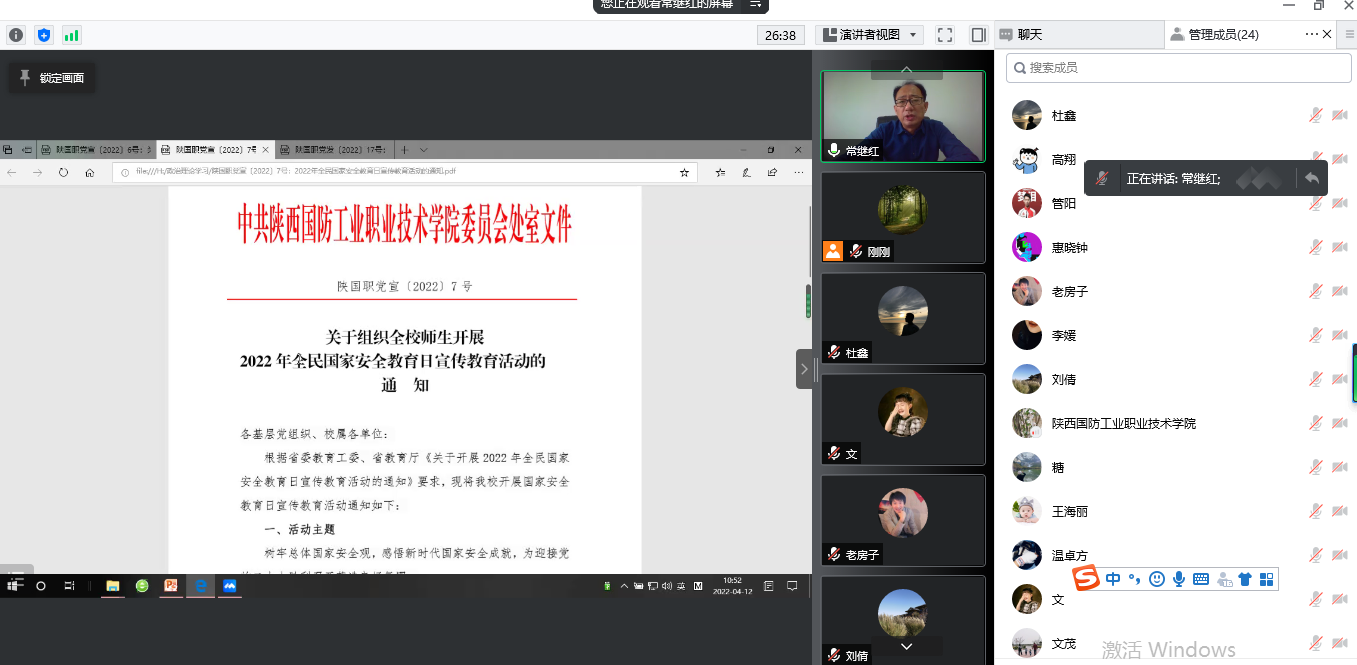
Task: Click the more options ellipsis in members tab
Action: click(1312, 34)
